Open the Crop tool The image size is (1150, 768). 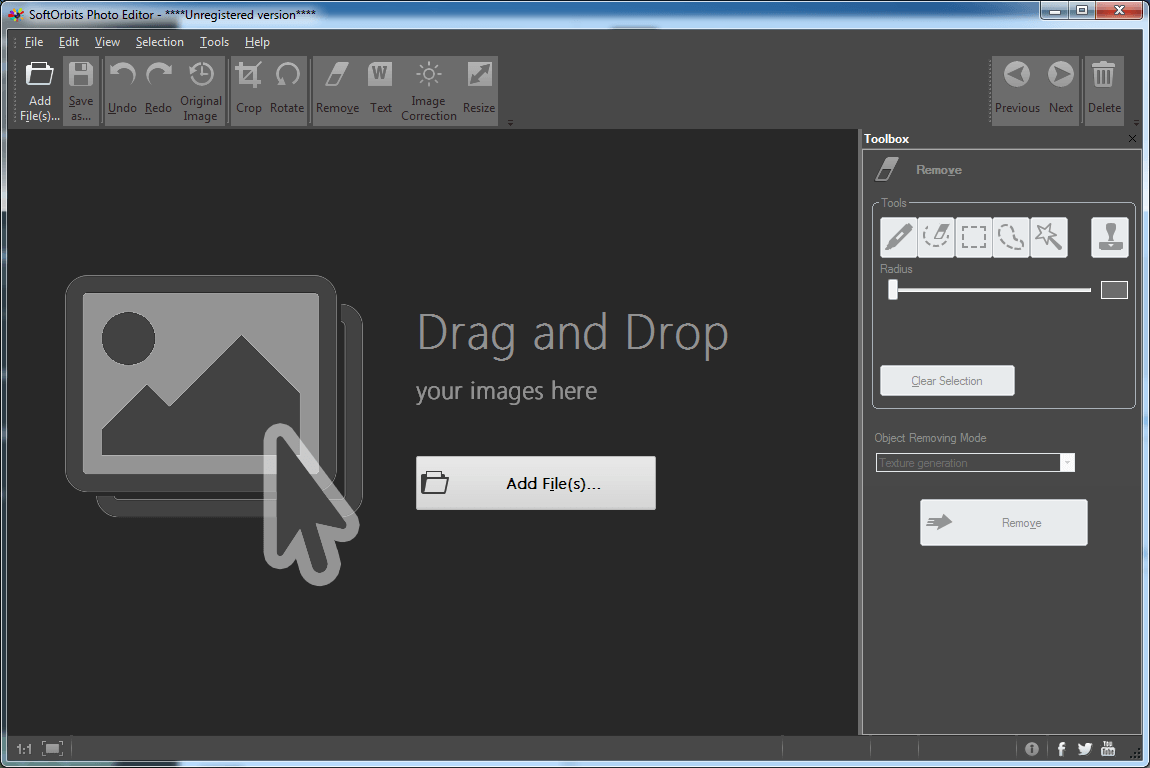pos(248,88)
